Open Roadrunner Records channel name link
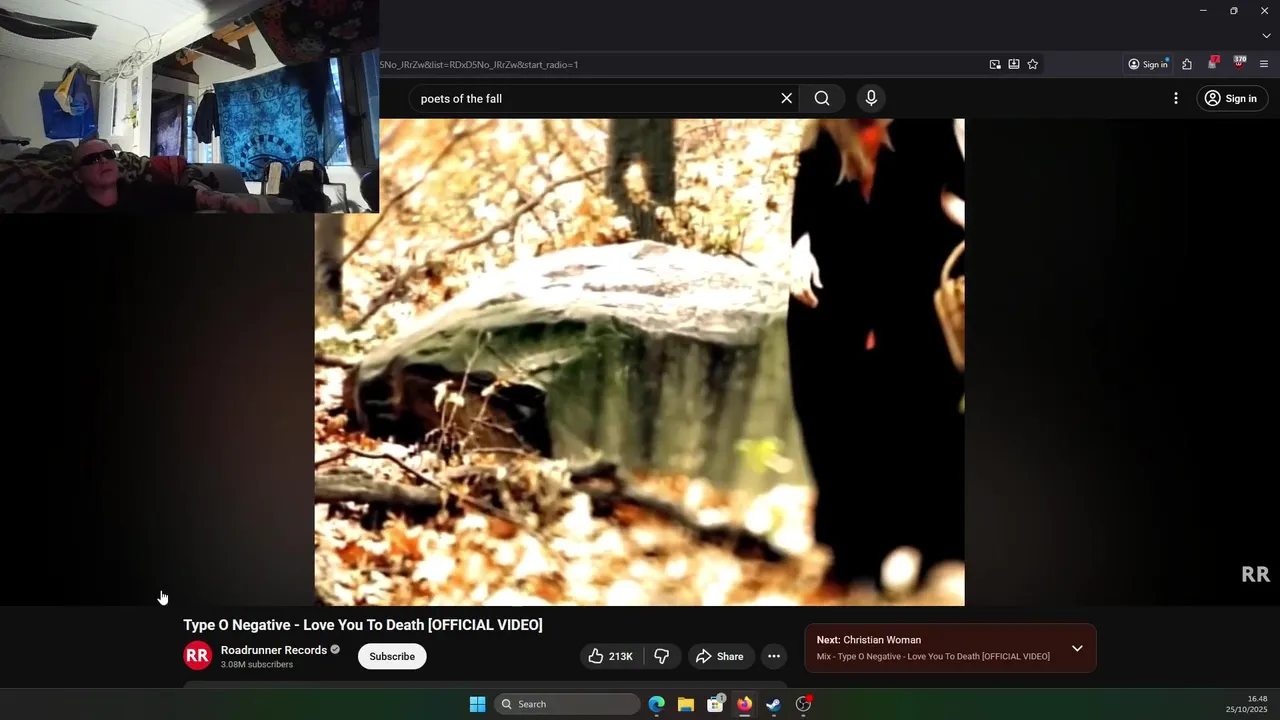Screen dimensions: 1280x720 pyautogui.click(x=274, y=650)
